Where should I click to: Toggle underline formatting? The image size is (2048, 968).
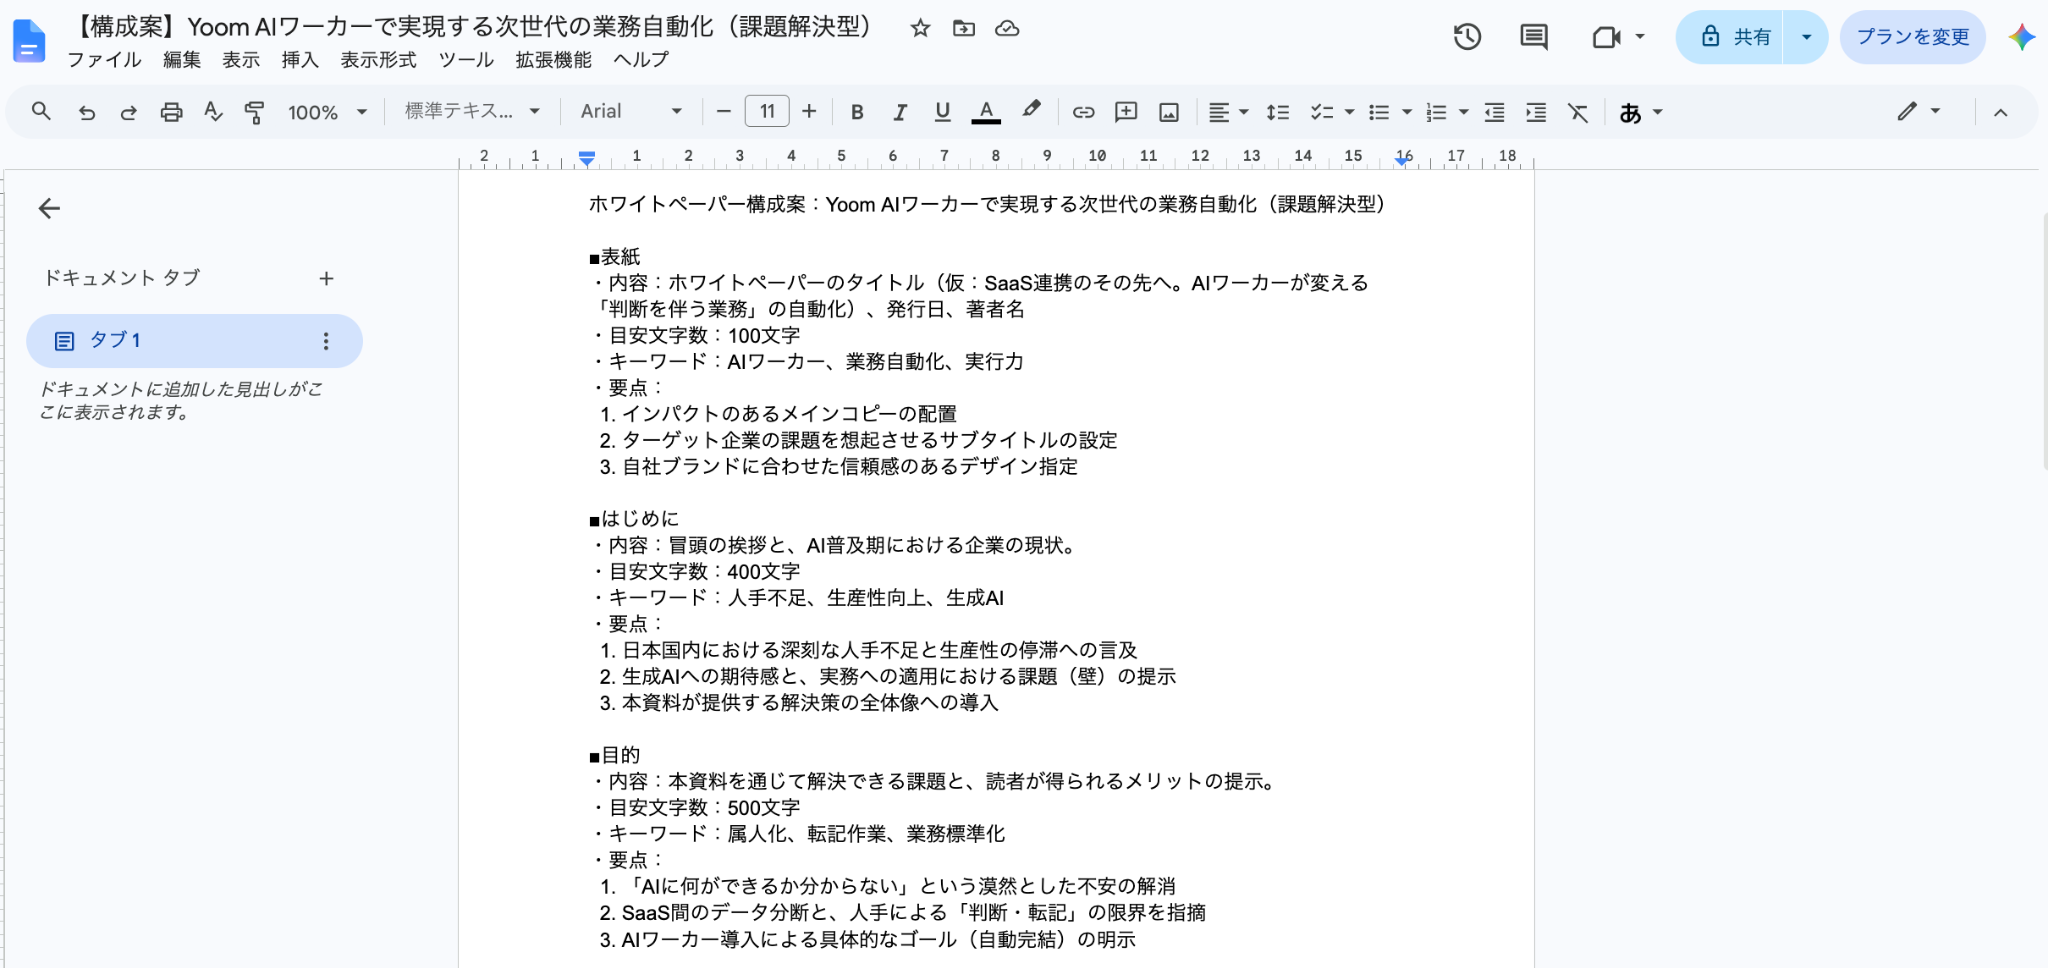pos(942,112)
